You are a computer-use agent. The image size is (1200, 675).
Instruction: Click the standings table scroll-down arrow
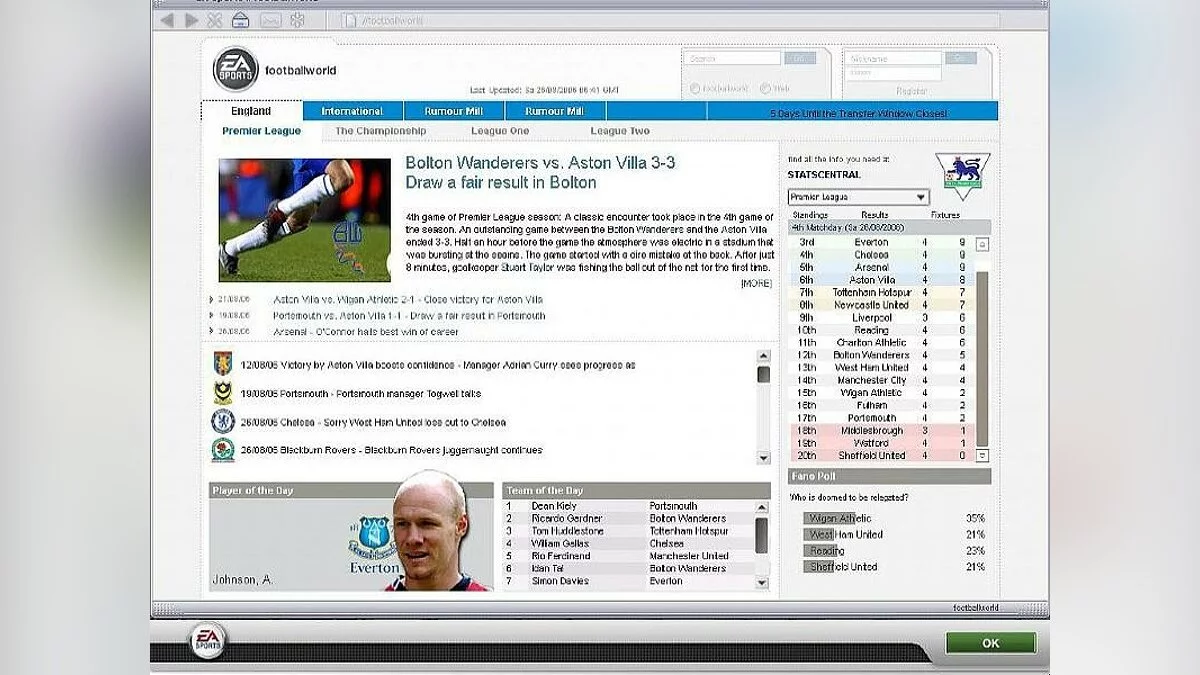pos(982,455)
